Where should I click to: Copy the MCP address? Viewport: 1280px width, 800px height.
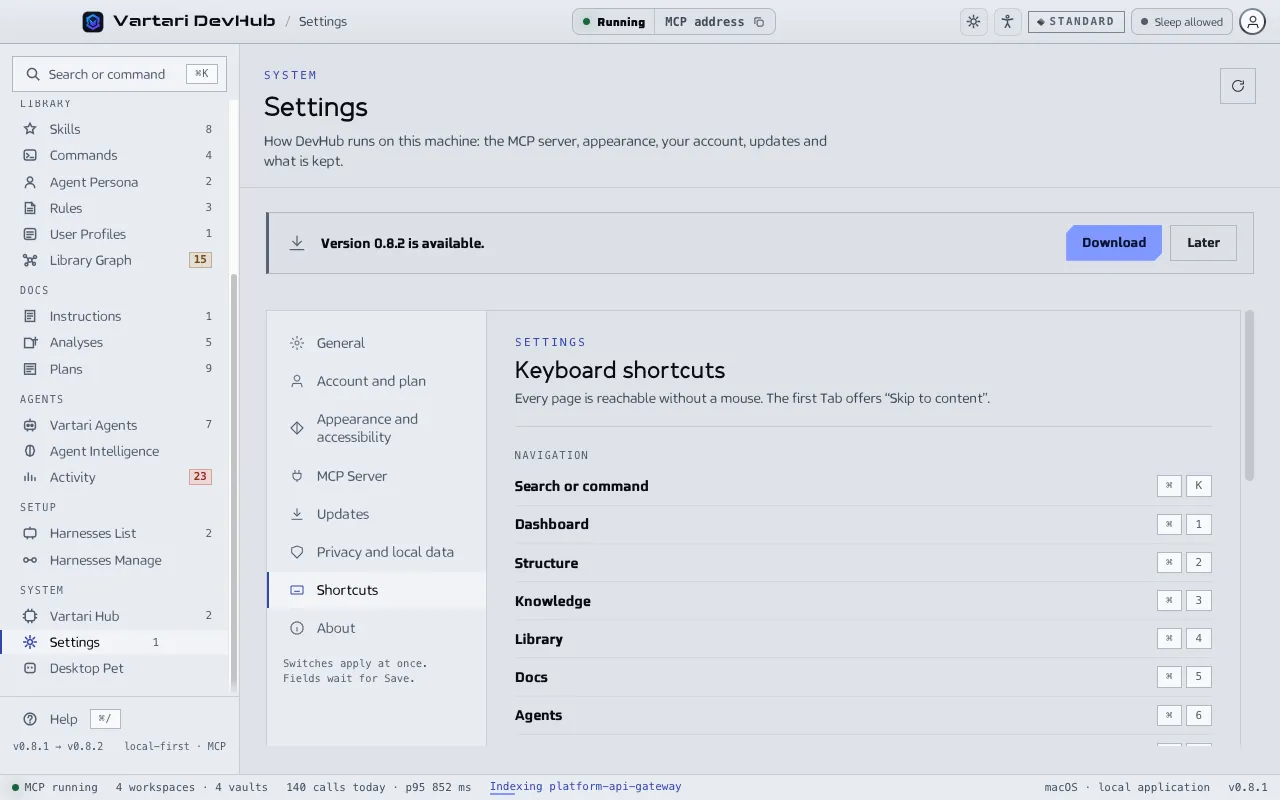pos(759,22)
